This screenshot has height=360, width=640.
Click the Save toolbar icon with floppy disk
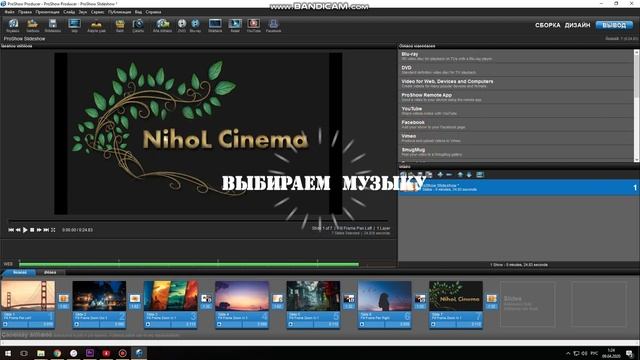(53, 24)
